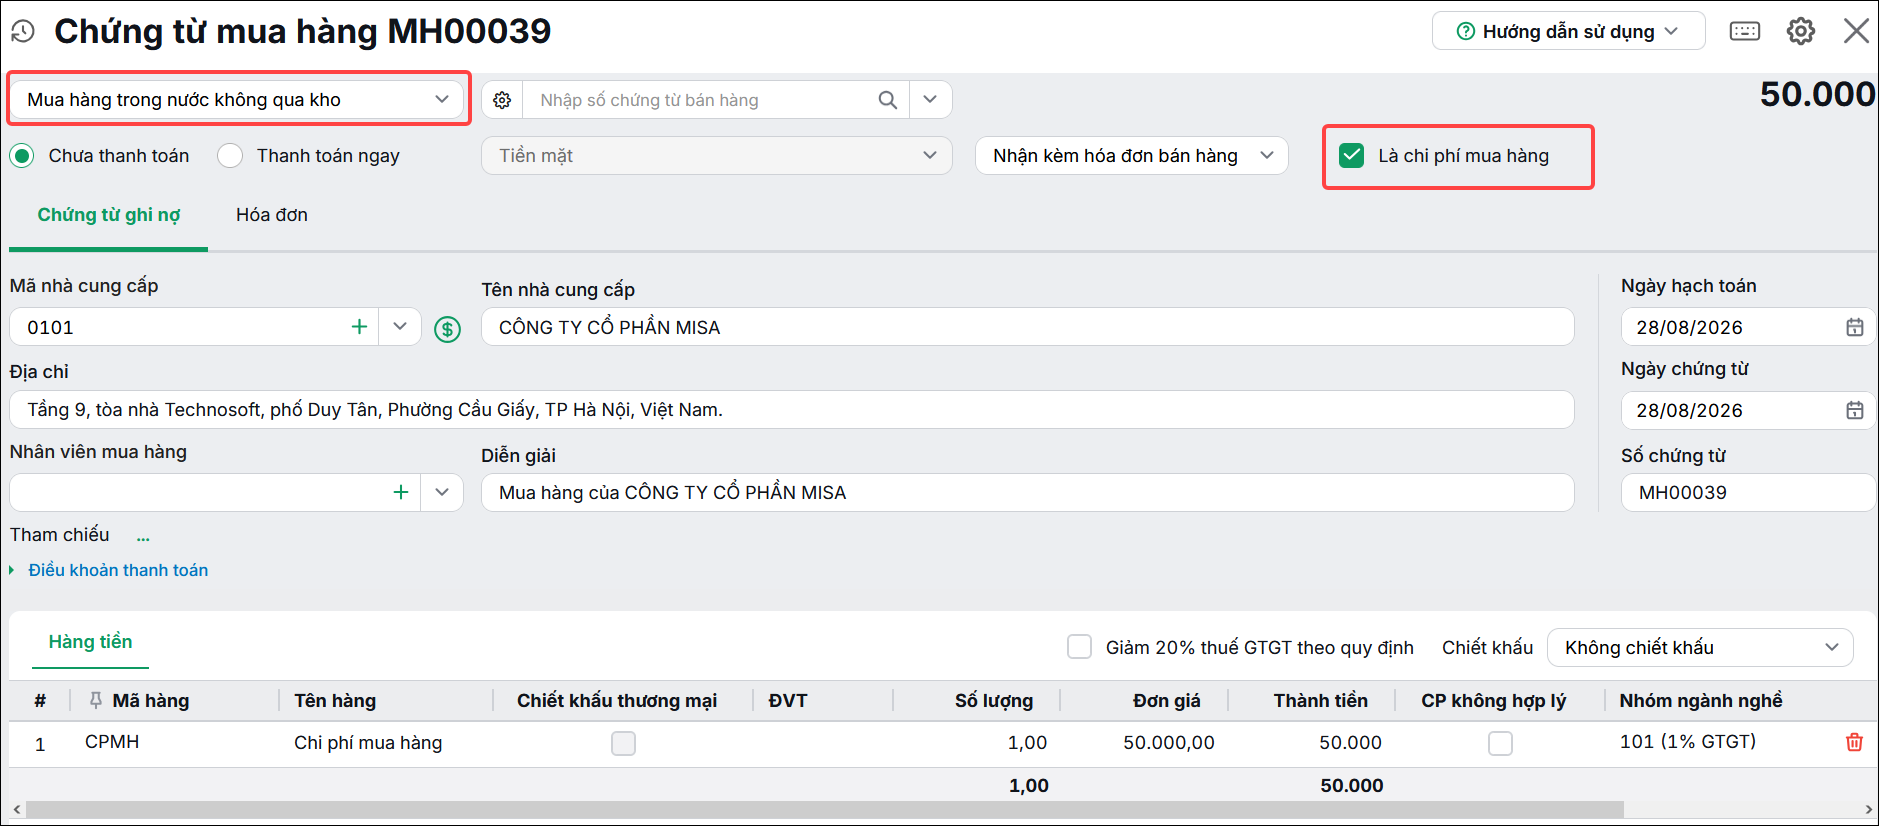Open the history clock icon beside the title
Viewport: 1879px width, 826px height.
pyautogui.click(x=22, y=31)
